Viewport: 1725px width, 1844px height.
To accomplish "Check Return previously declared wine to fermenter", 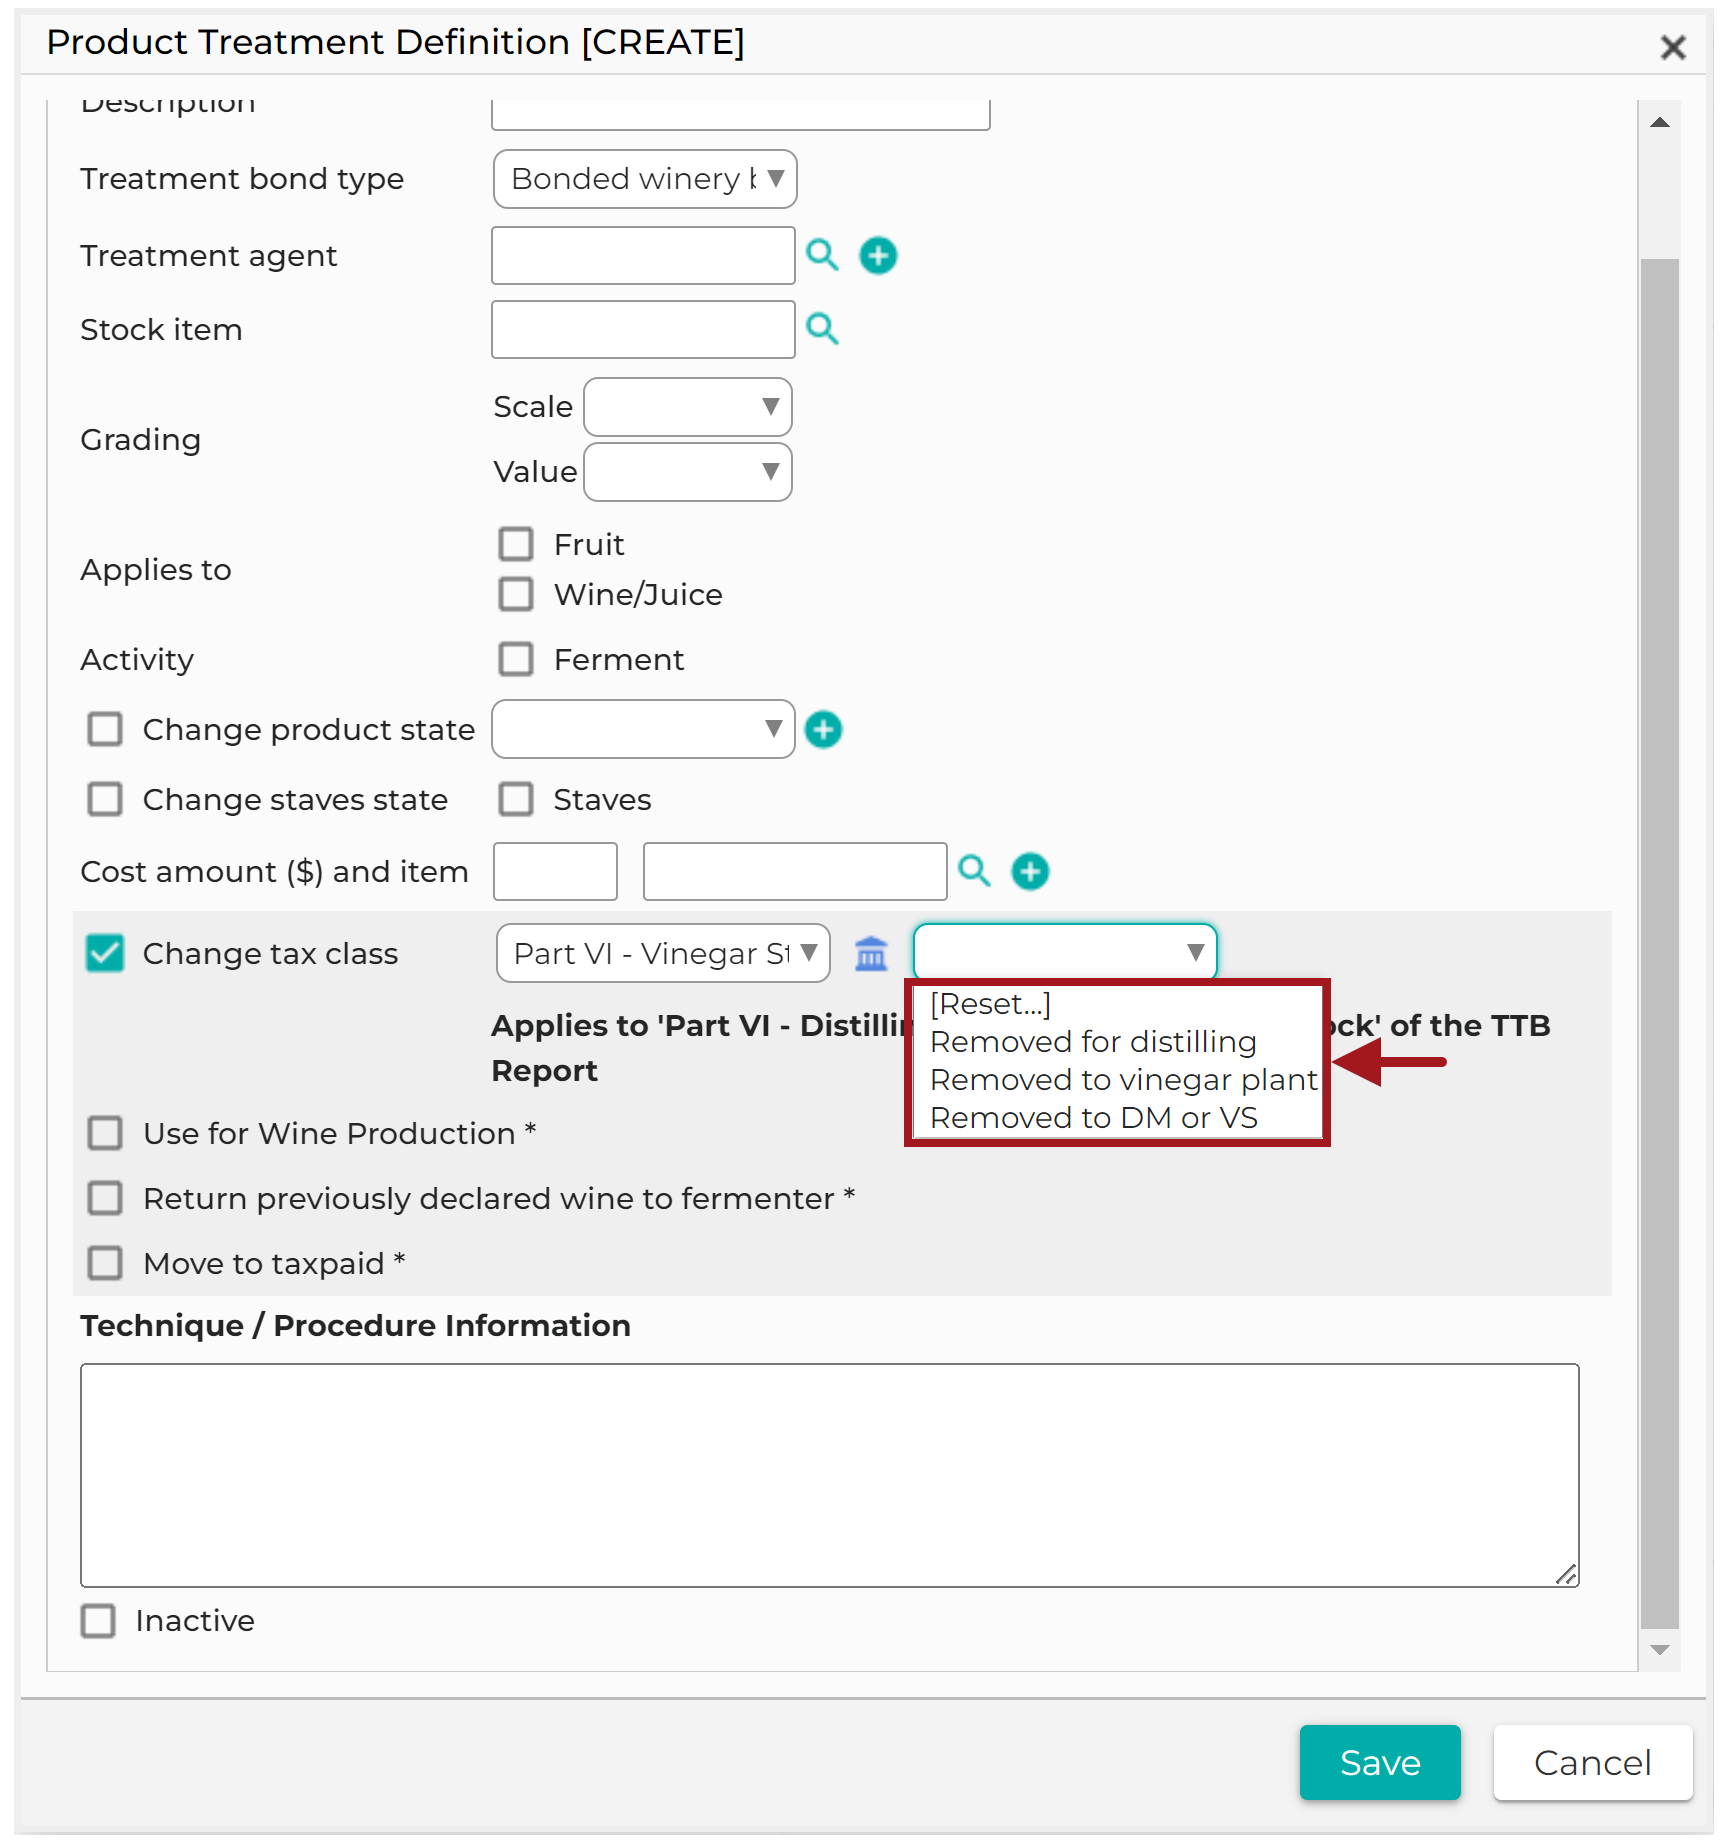I will tap(105, 1198).
